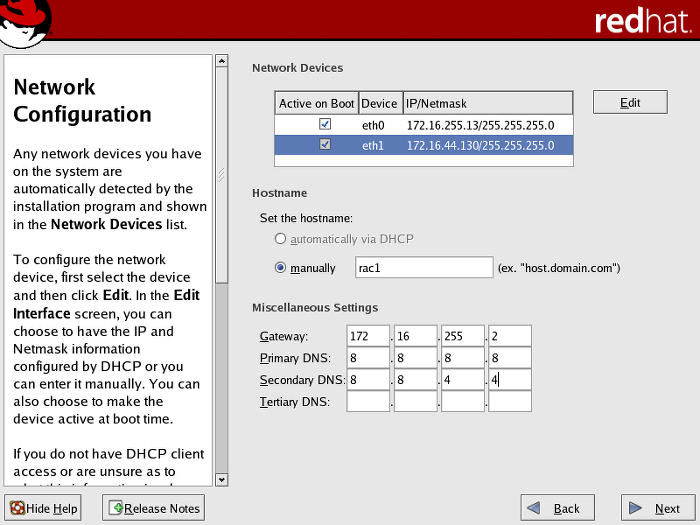Click the Network Configuration help heading
Viewport: 700px width, 525px height.
(83, 100)
